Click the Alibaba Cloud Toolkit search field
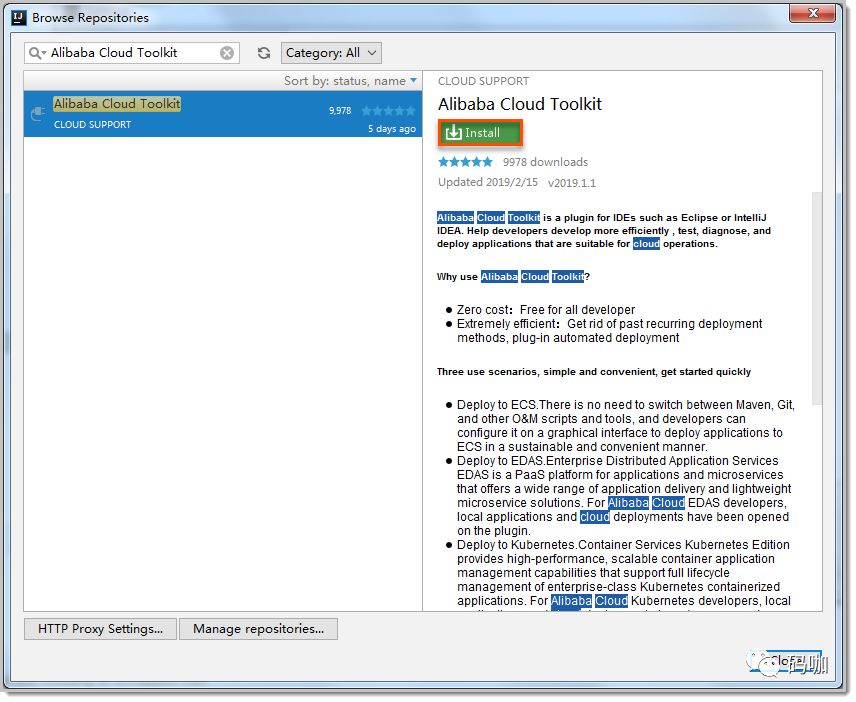The width and height of the screenshot is (856, 702). [132, 53]
